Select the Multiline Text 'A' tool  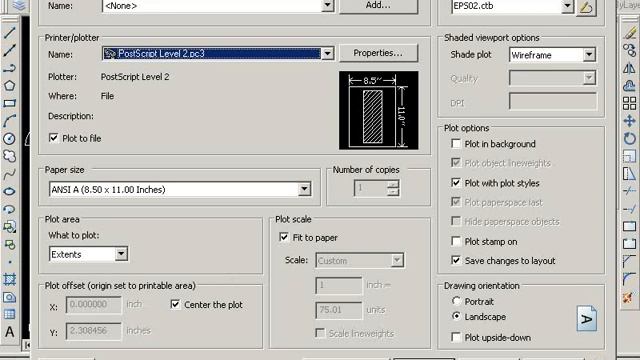tap(9, 332)
